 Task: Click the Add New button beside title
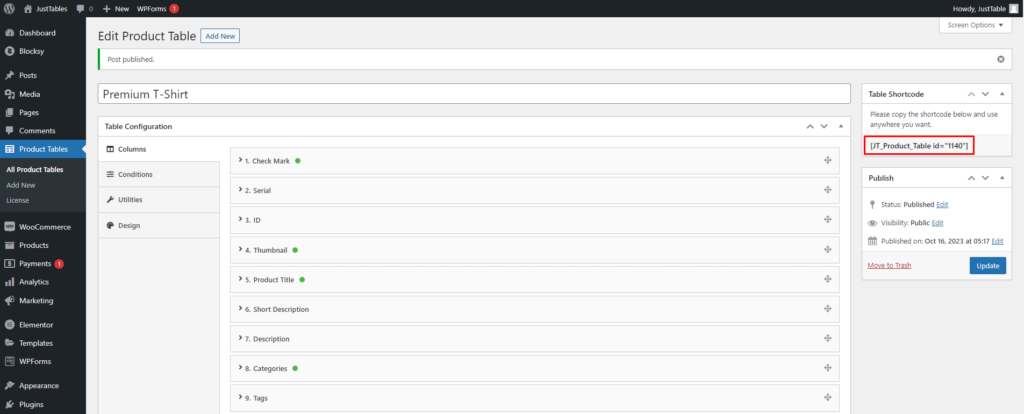click(x=220, y=36)
